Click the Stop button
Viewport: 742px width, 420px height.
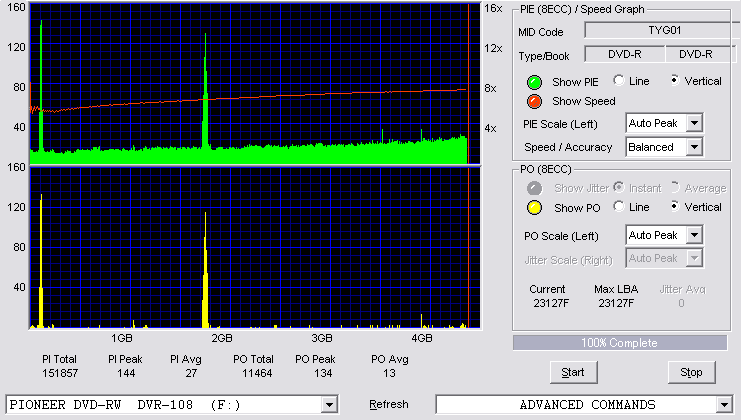pos(691,373)
